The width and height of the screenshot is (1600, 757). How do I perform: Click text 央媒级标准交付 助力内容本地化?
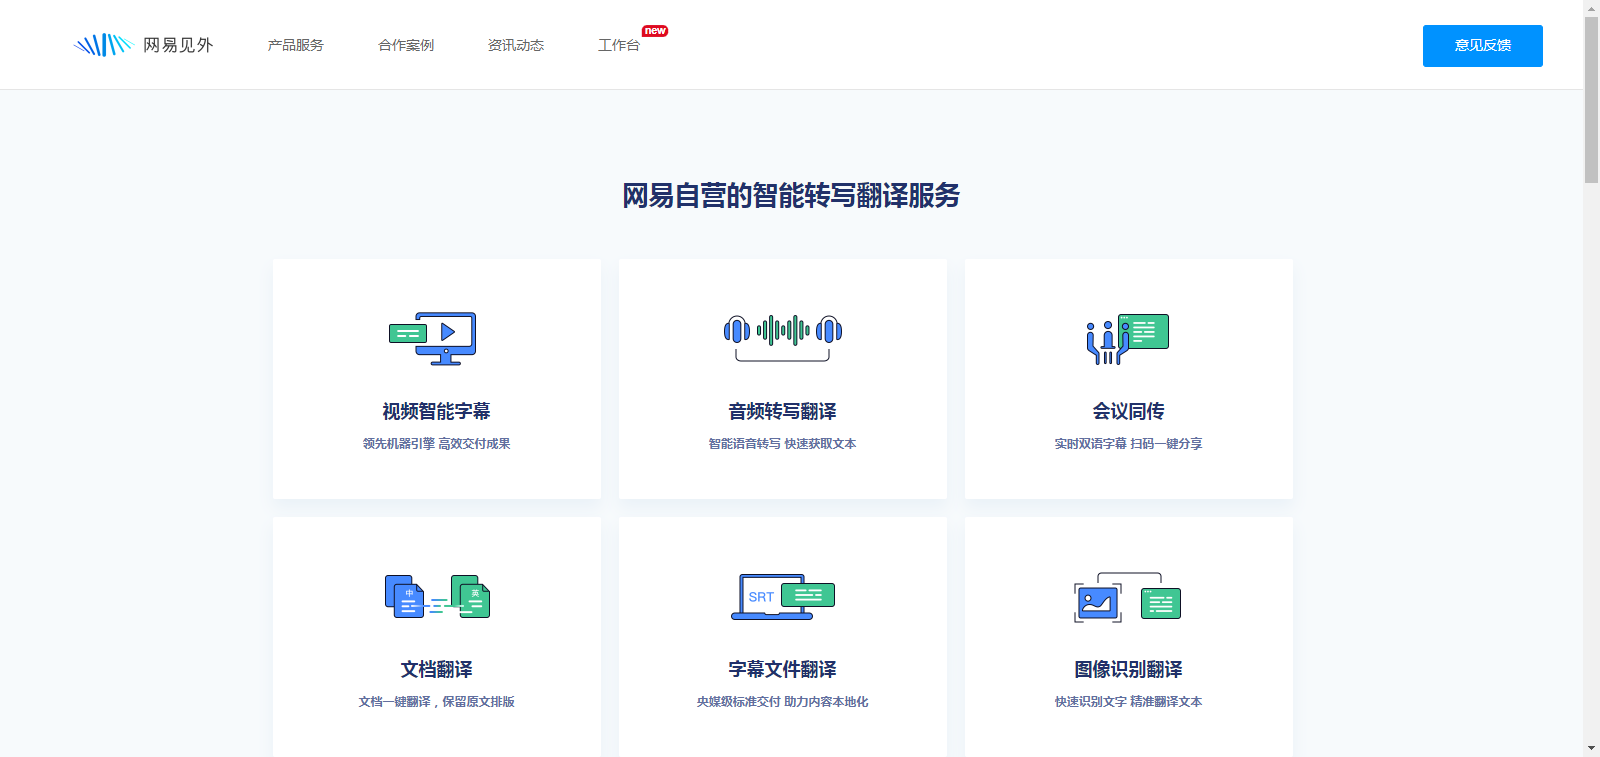point(783,702)
